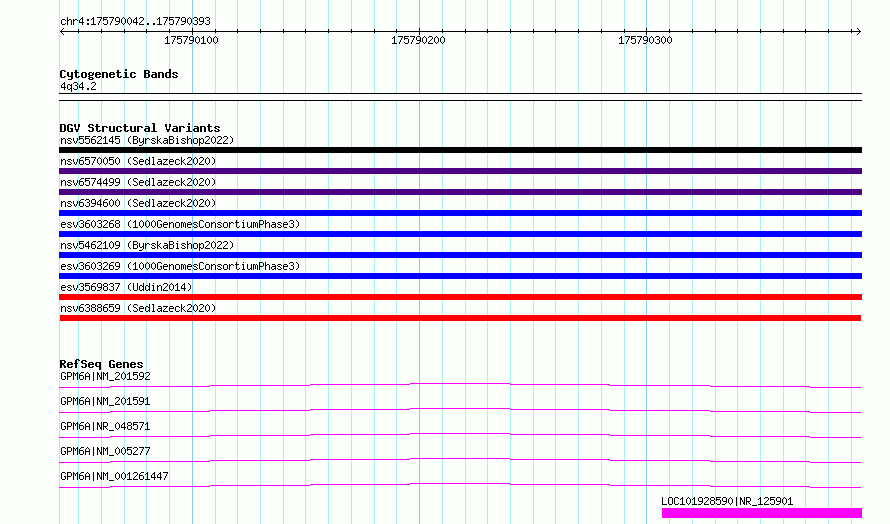Viewport: 890px width, 524px height.
Task: Click the blue bar for nsv5462109
Action: pyautogui.click(x=460, y=255)
